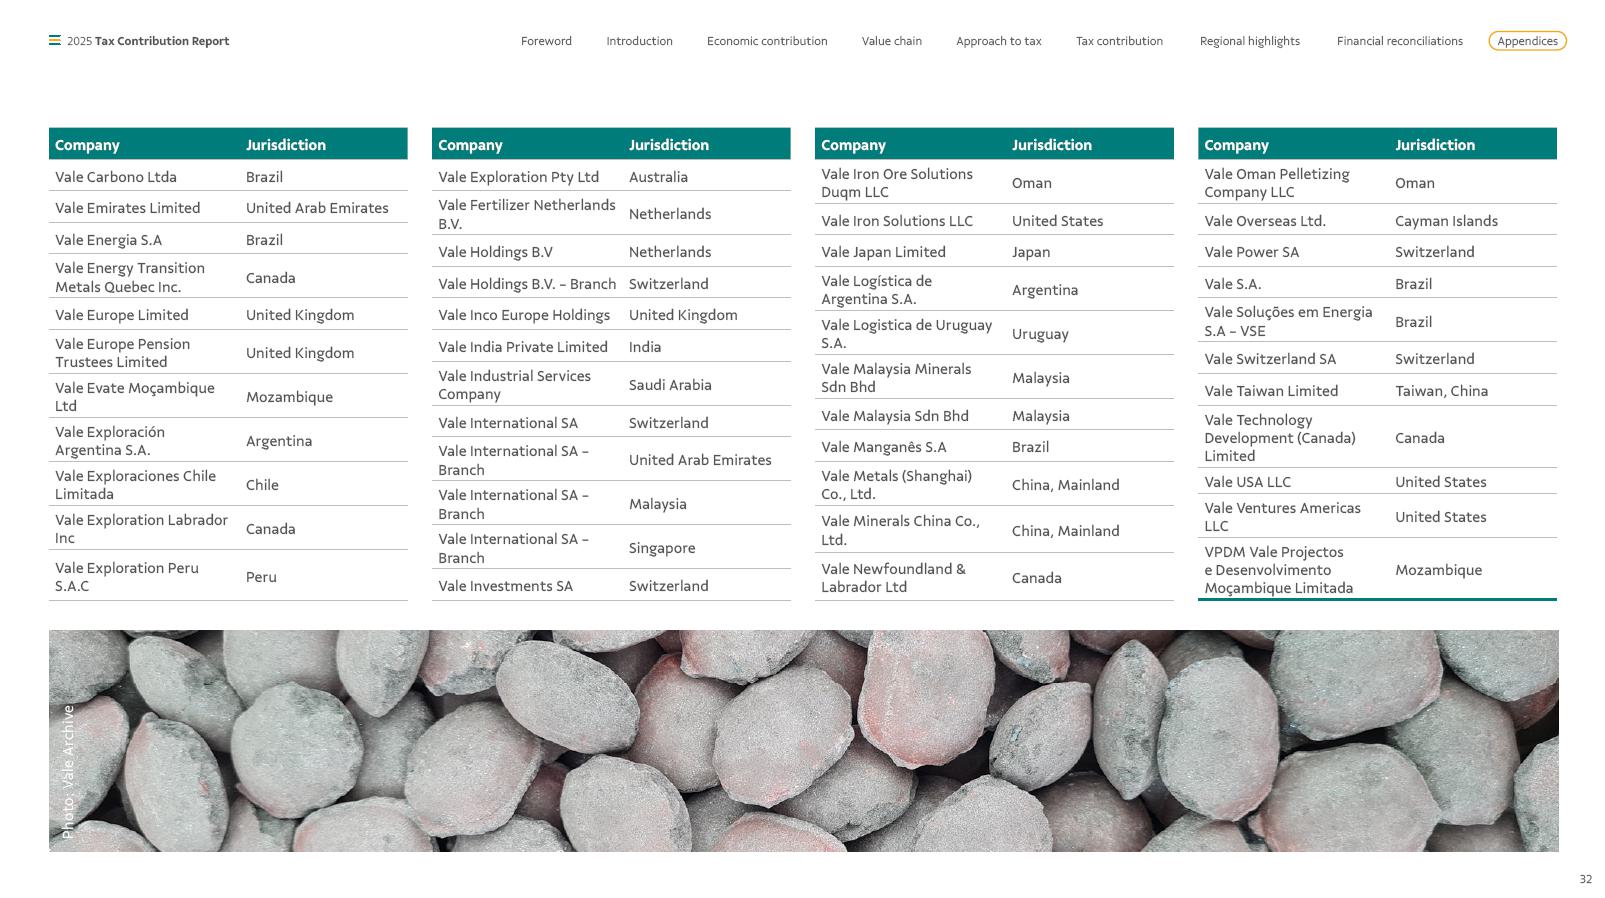Viewport: 1605px width, 898px height.
Task: Select 'Vale Soluções em Energia S.A – VSE'
Action: 1288,322
